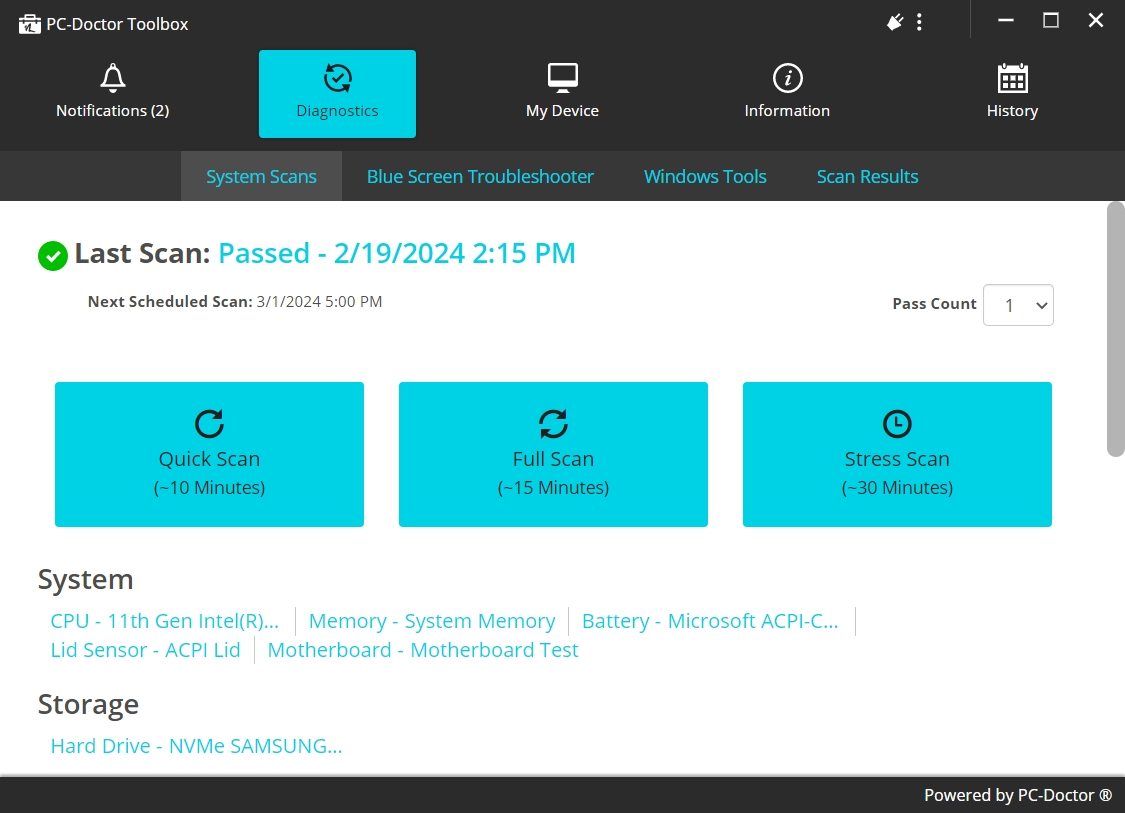Viewport: 1125px width, 813px height.
Task: Switch to the System Scans tab
Action: click(261, 176)
